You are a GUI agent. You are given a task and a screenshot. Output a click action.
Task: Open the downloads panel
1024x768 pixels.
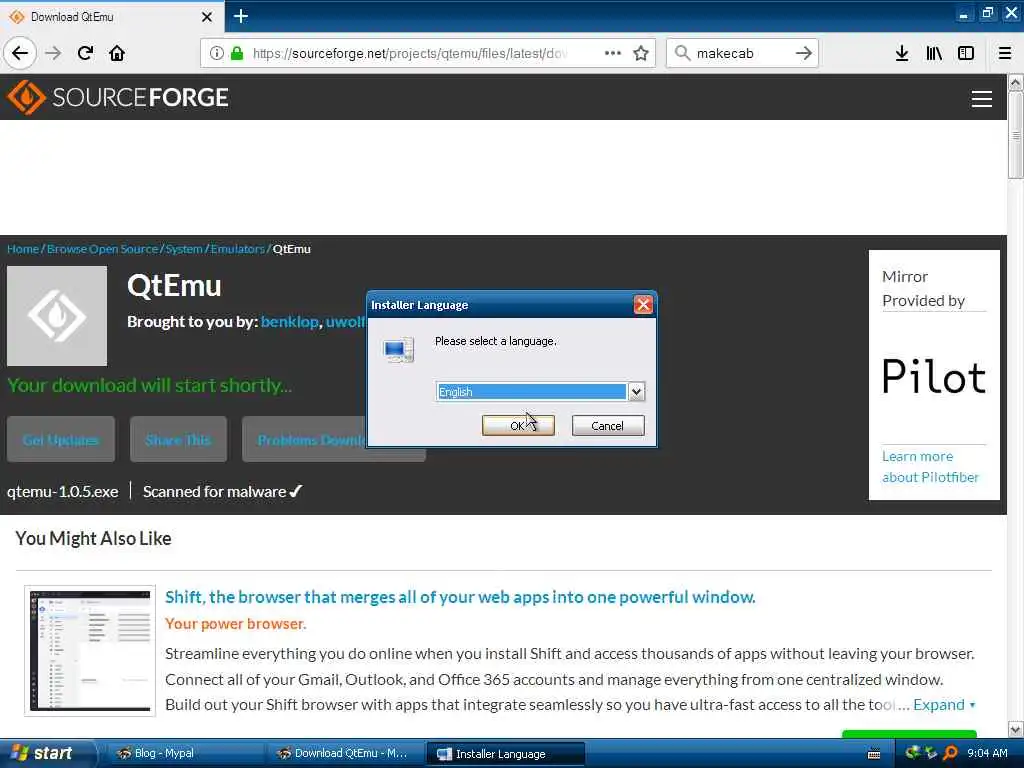coord(902,53)
